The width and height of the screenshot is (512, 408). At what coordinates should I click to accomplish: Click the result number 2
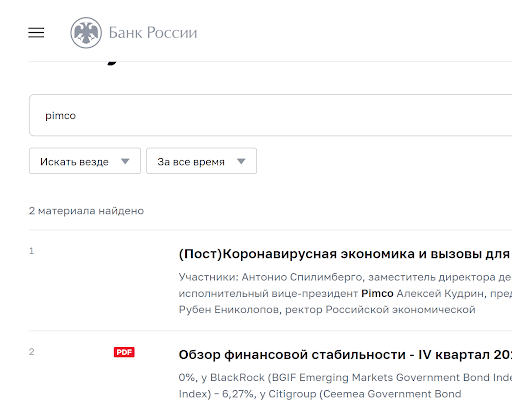point(32,352)
